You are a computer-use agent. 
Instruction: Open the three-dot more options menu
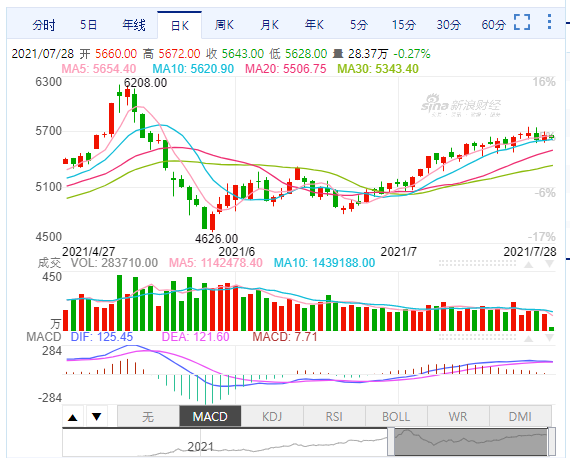[549, 22]
